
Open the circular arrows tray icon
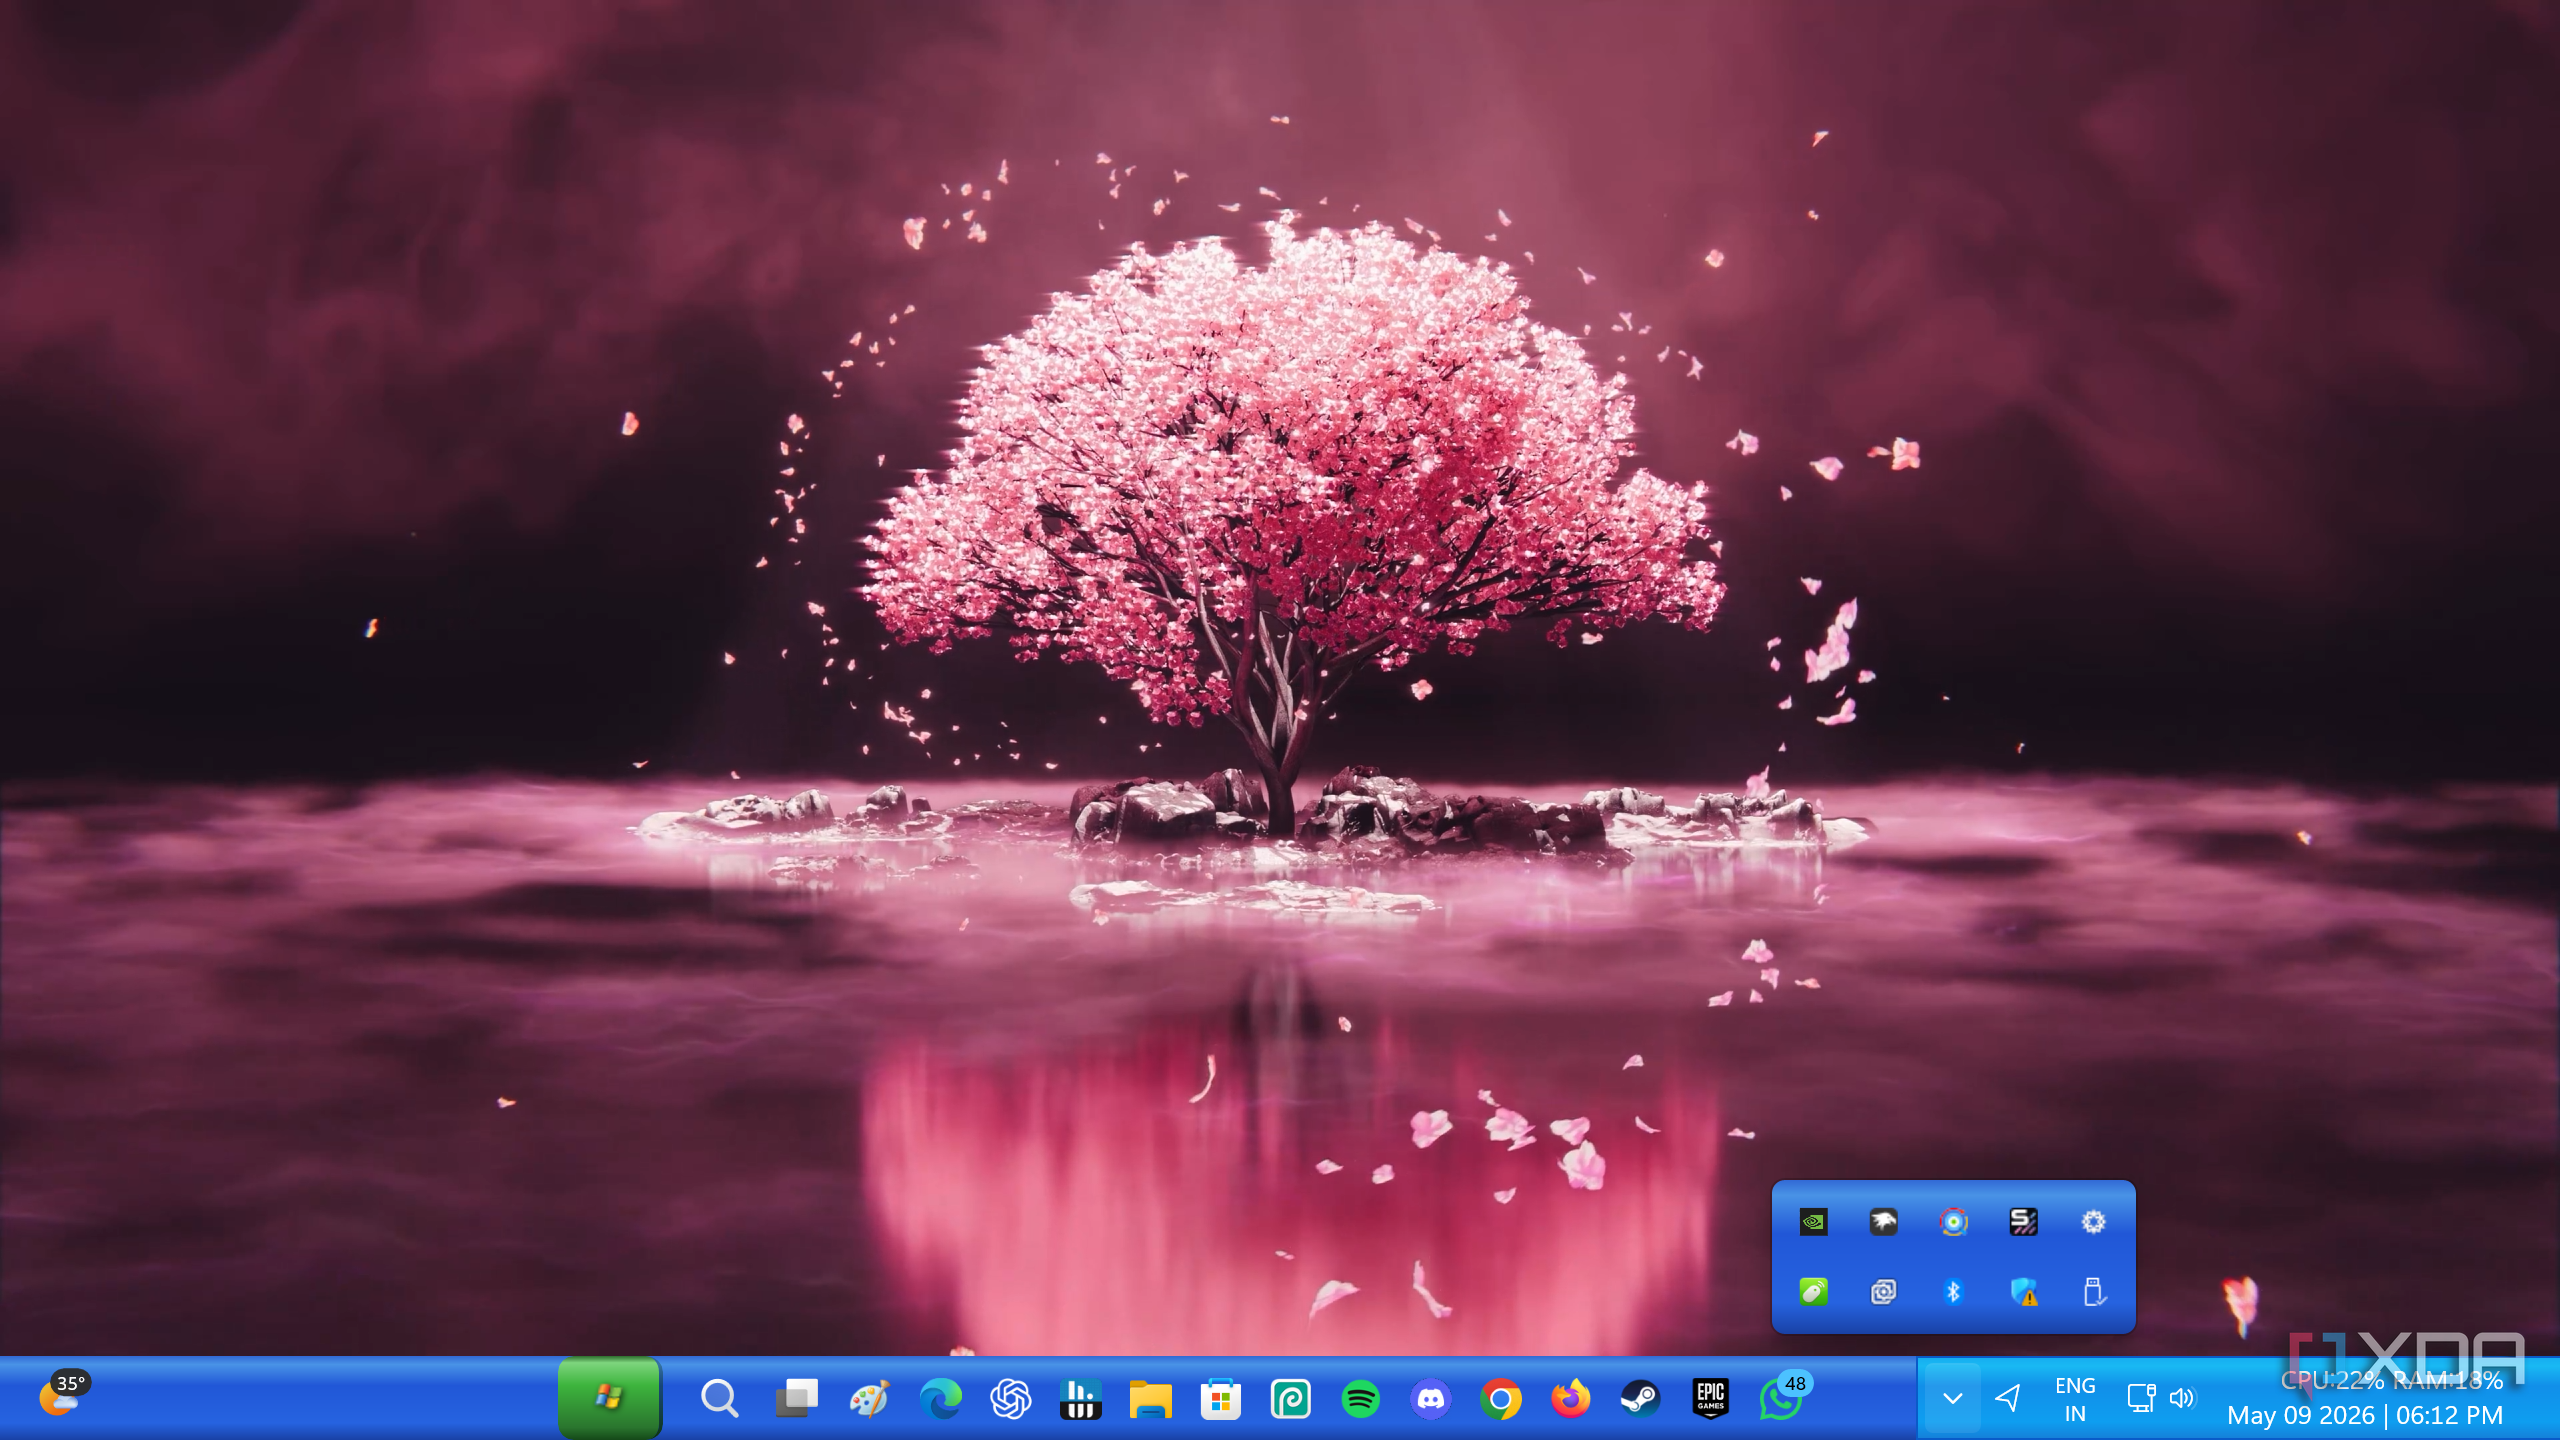coord(1953,1222)
